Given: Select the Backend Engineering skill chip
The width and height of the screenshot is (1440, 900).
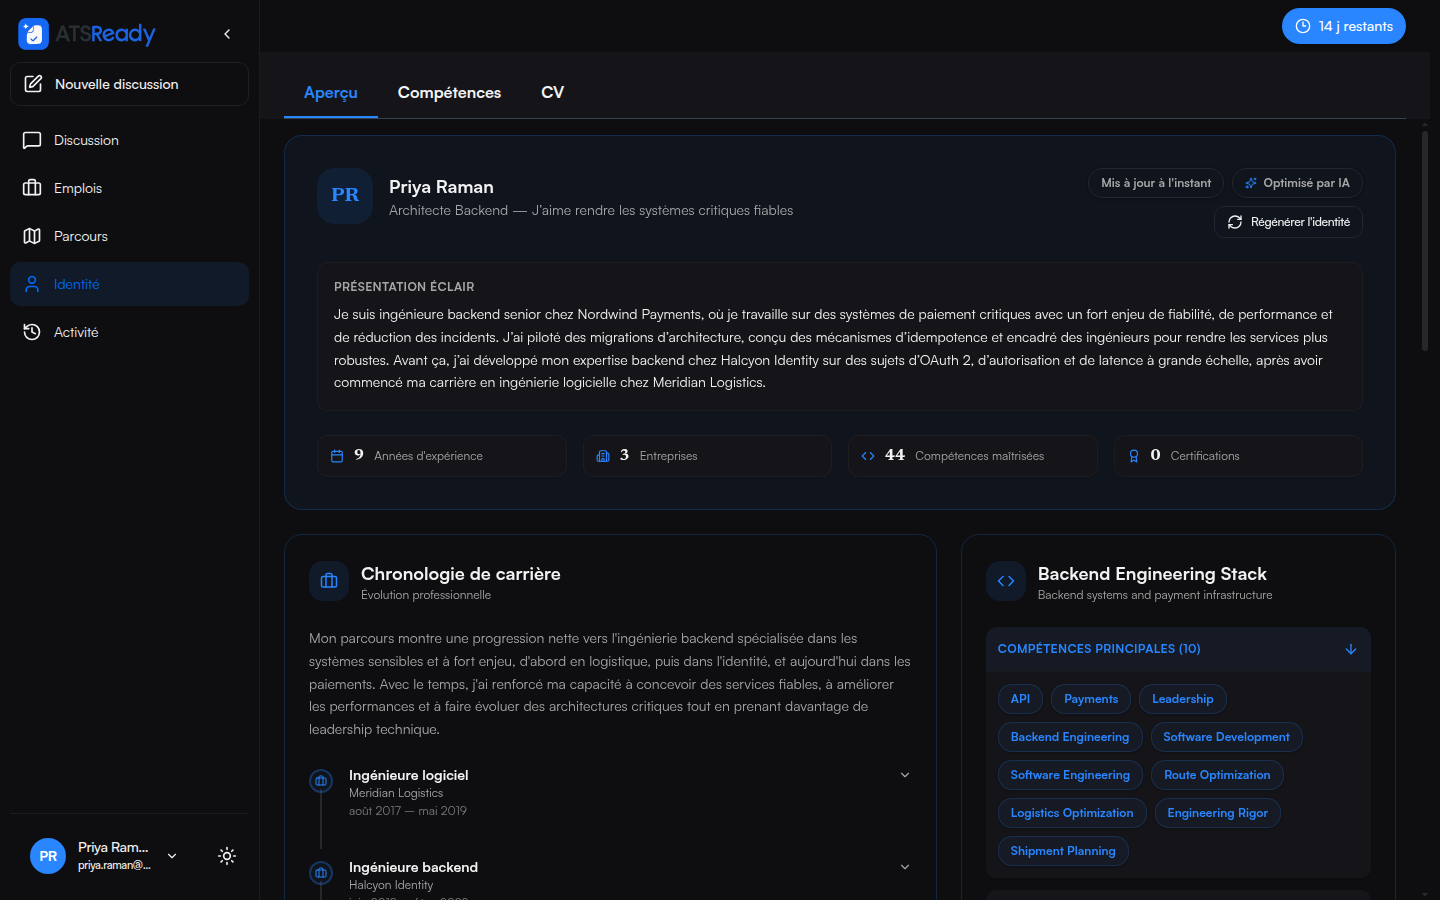Looking at the screenshot, I should click(x=1070, y=737).
